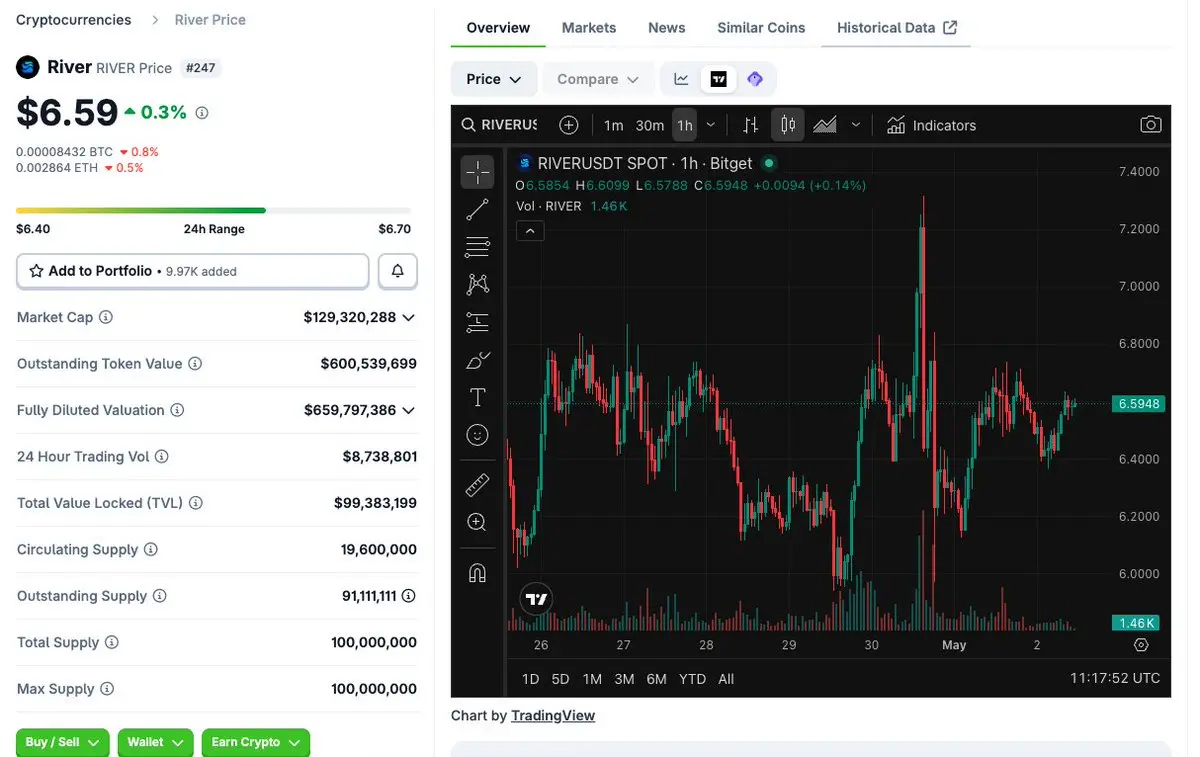The width and height of the screenshot is (1200, 757).
Task: Open the Wallet dropdown
Action: pyautogui.click(x=155, y=742)
